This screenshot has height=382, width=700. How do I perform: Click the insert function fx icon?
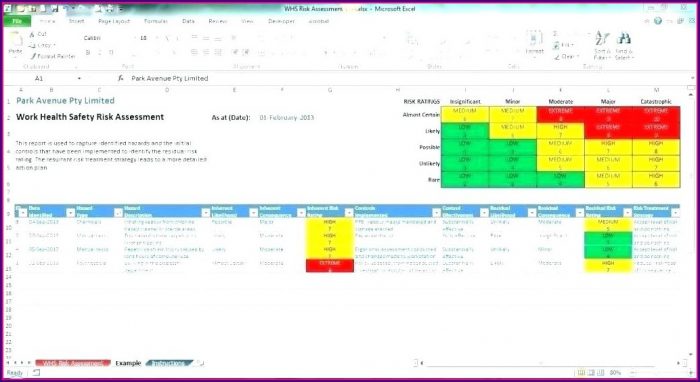(121, 78)
